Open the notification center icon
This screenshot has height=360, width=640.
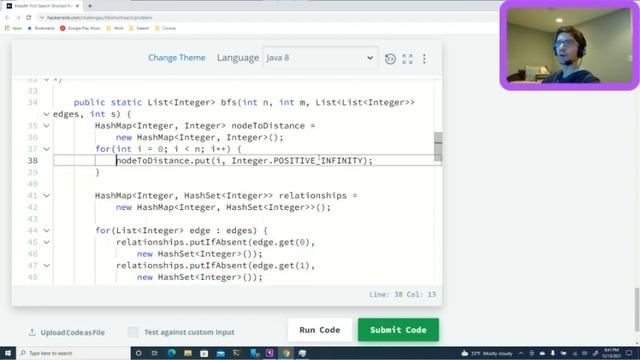coord(629,353)
